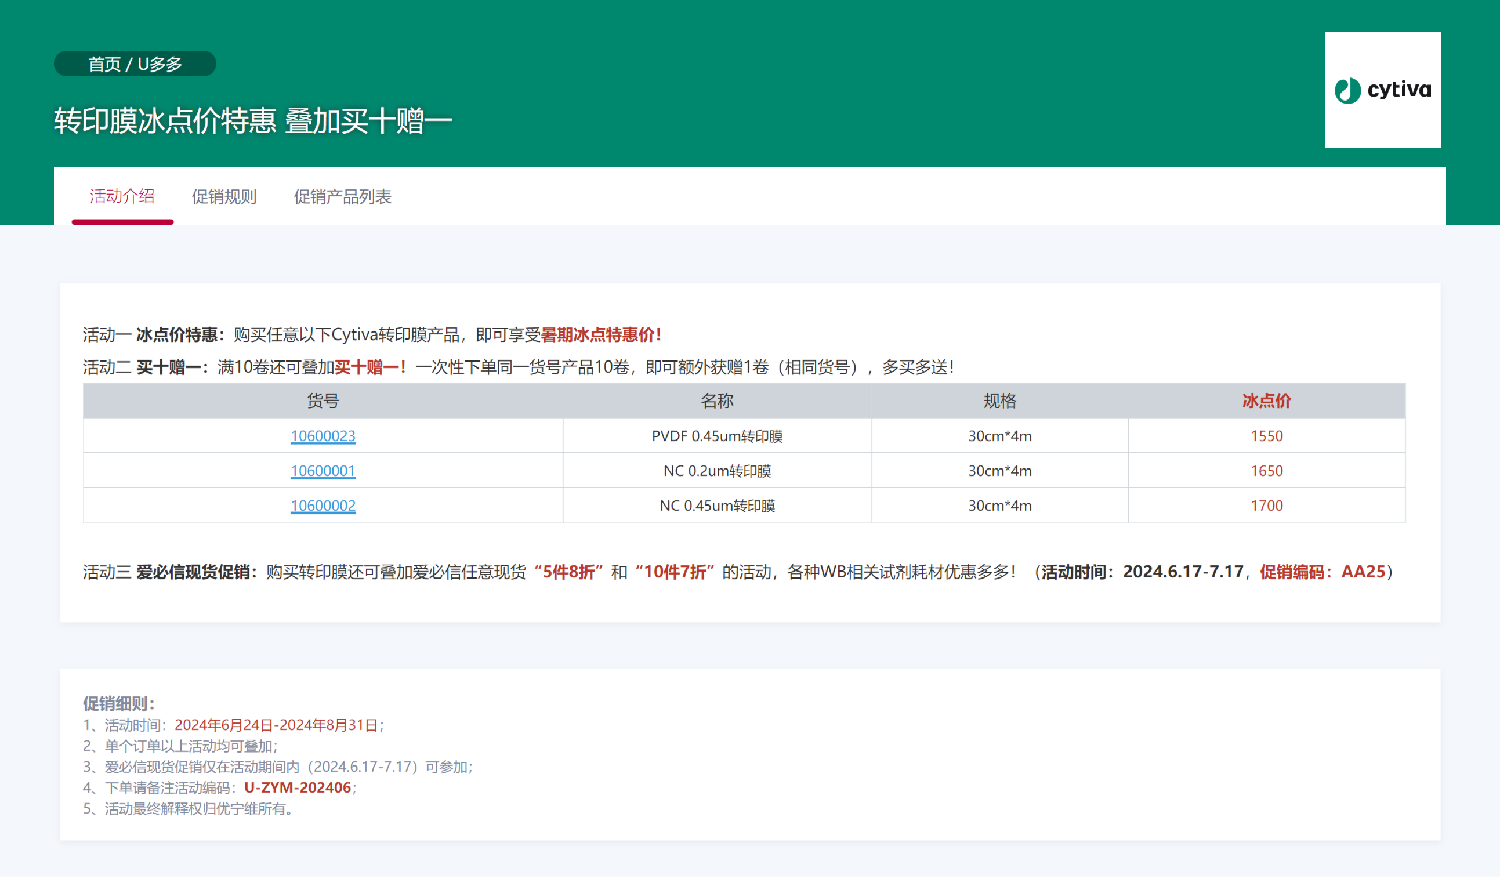Select the 活动介绍 tab

click(121, 196)
